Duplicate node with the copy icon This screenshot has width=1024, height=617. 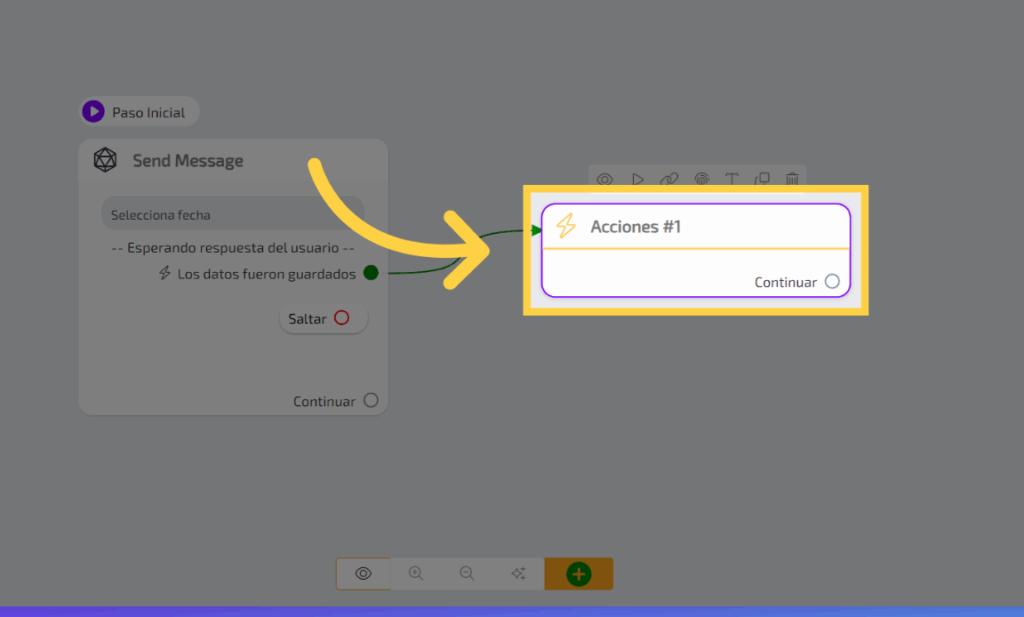(x=762, y=179)
